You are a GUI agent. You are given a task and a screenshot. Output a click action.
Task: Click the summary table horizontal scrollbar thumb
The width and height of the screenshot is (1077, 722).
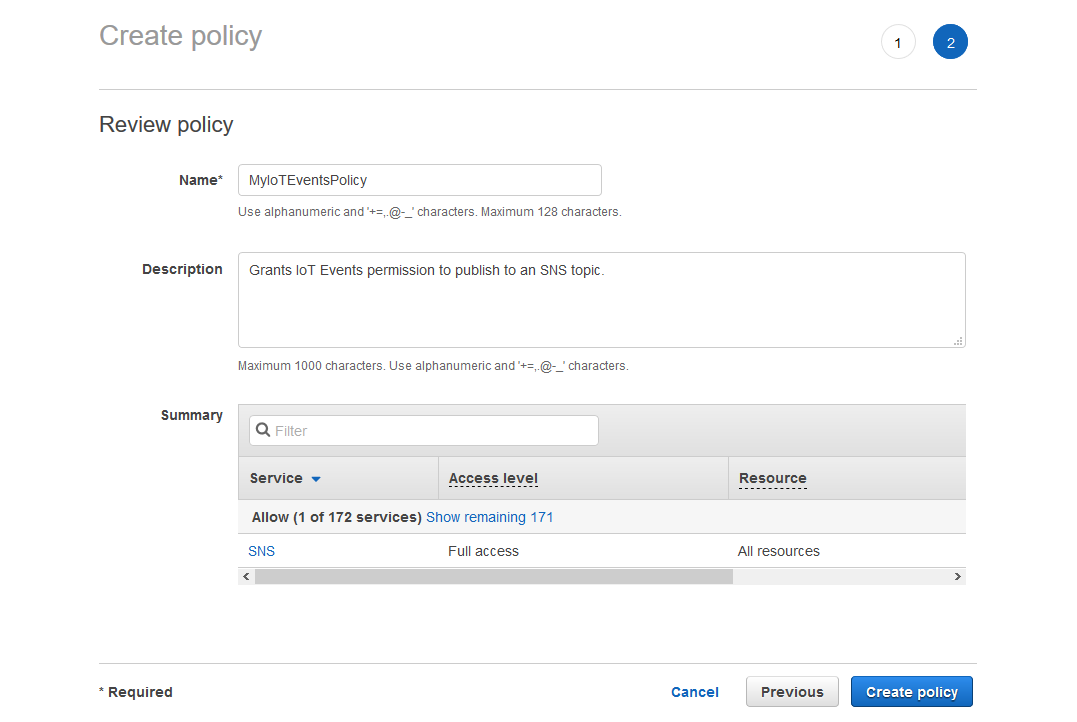[x=493, y=577]
